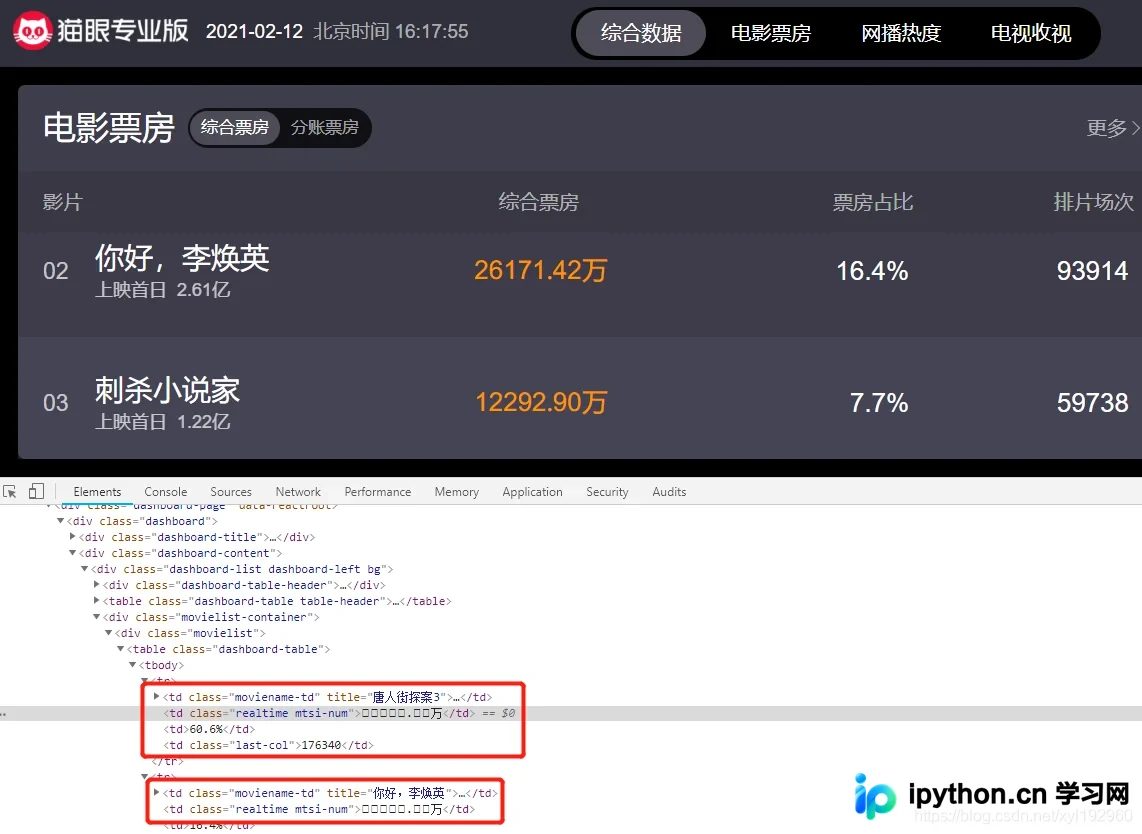Viewport: 1142px width, 834px height.
Task: Open the Audits panel tab
Action: point(669,492)
